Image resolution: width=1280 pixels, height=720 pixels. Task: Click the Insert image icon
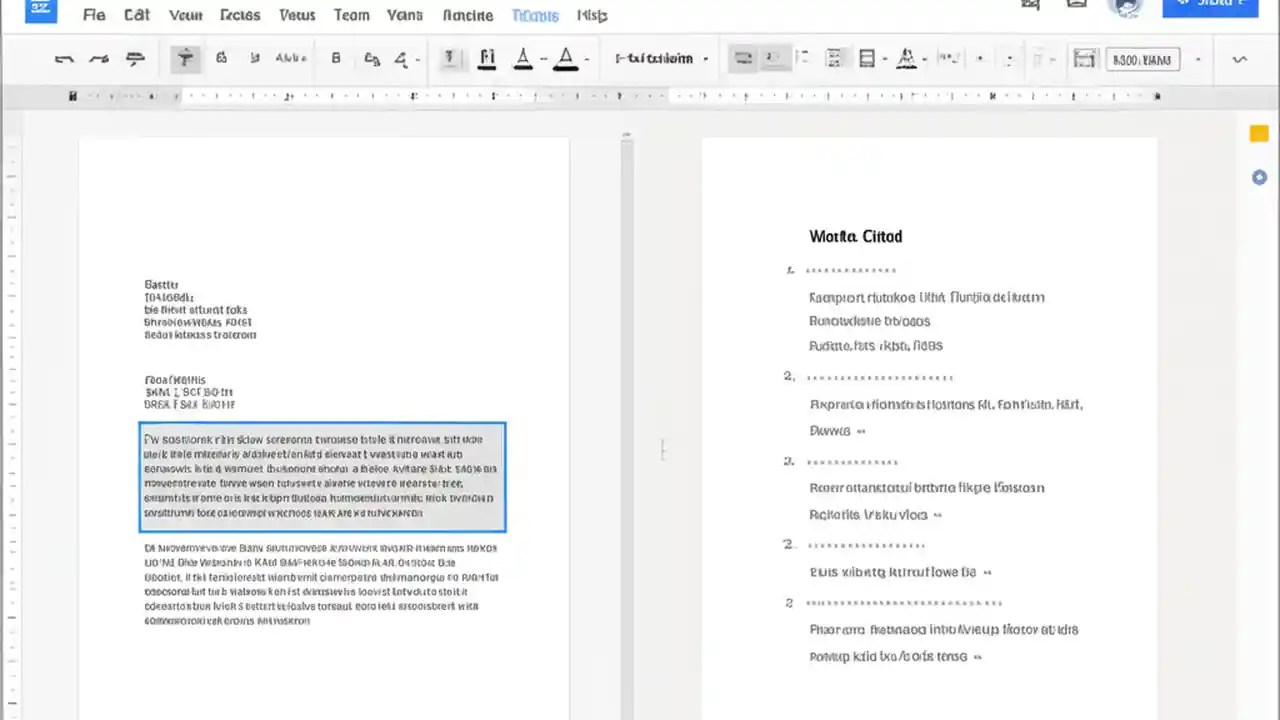834,58
